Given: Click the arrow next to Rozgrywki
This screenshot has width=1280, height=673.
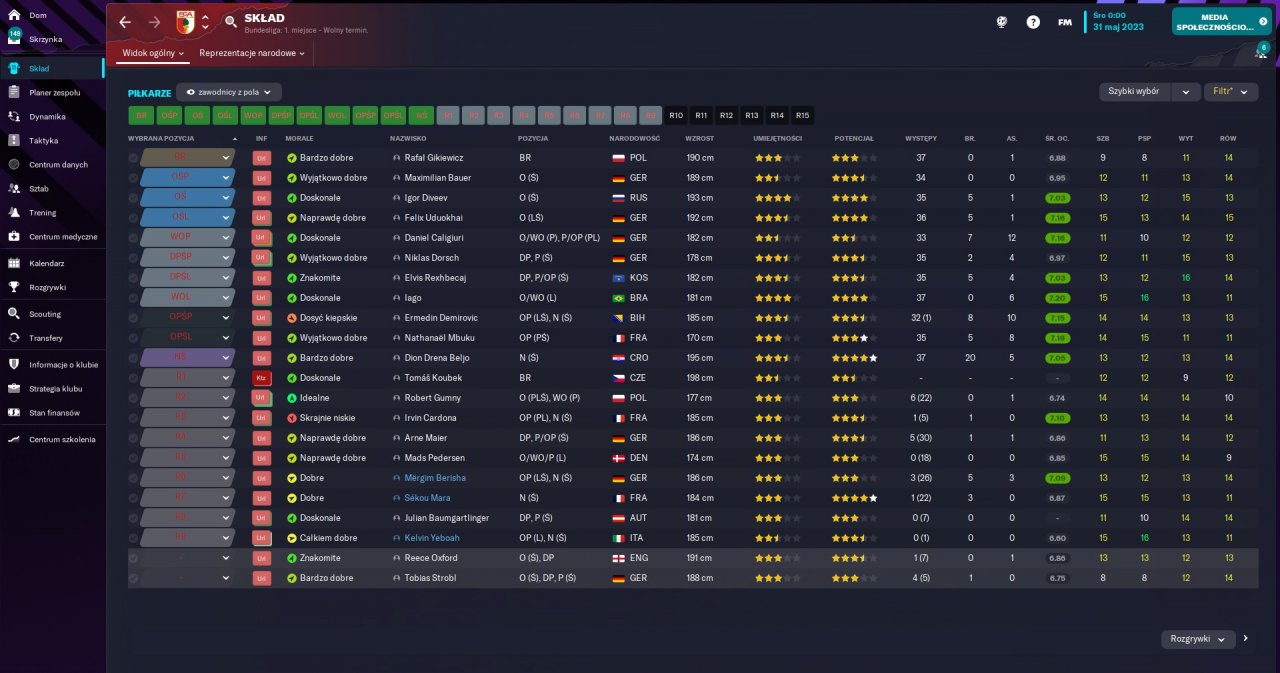Looking at the screenshot, I should coord(1246,638).
